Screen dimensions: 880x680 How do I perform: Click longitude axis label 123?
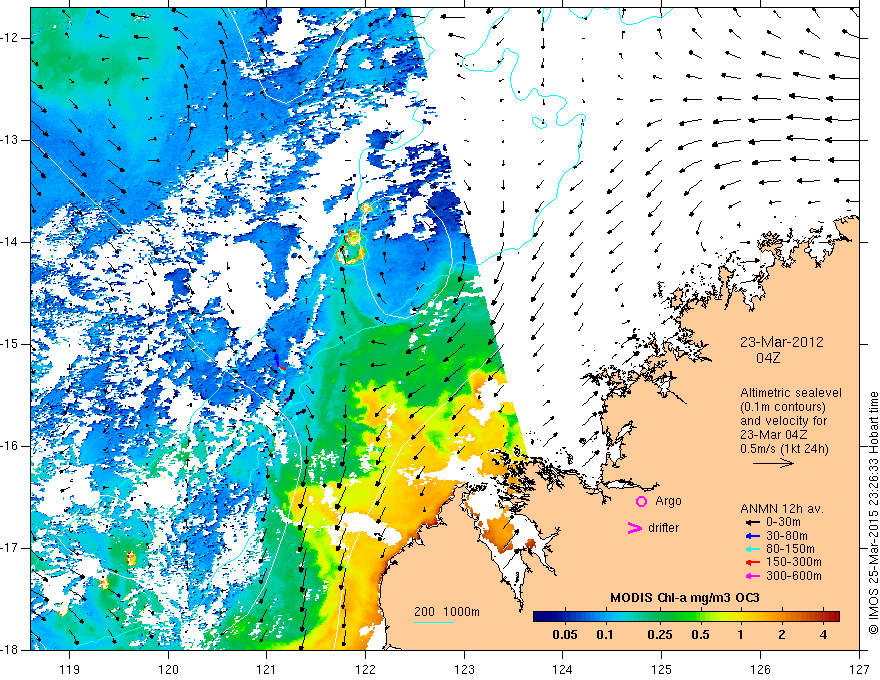[464, 669]
